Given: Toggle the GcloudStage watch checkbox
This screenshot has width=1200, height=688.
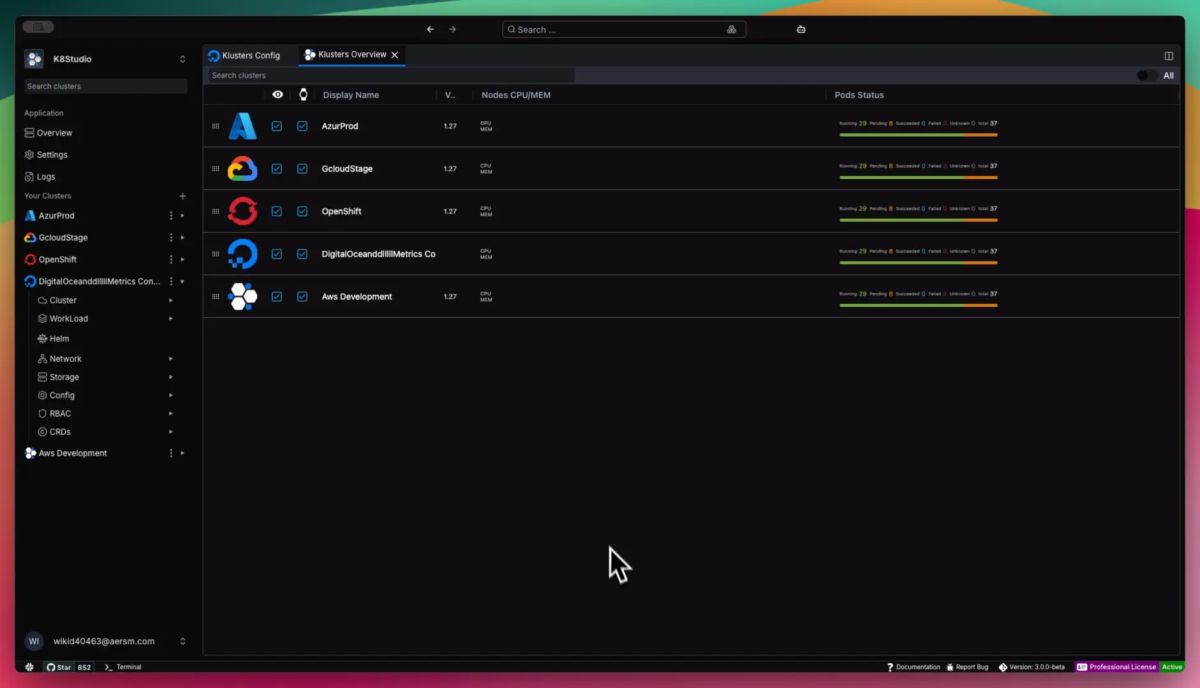Looking at the screenshot, I should (x=302, y=169).
